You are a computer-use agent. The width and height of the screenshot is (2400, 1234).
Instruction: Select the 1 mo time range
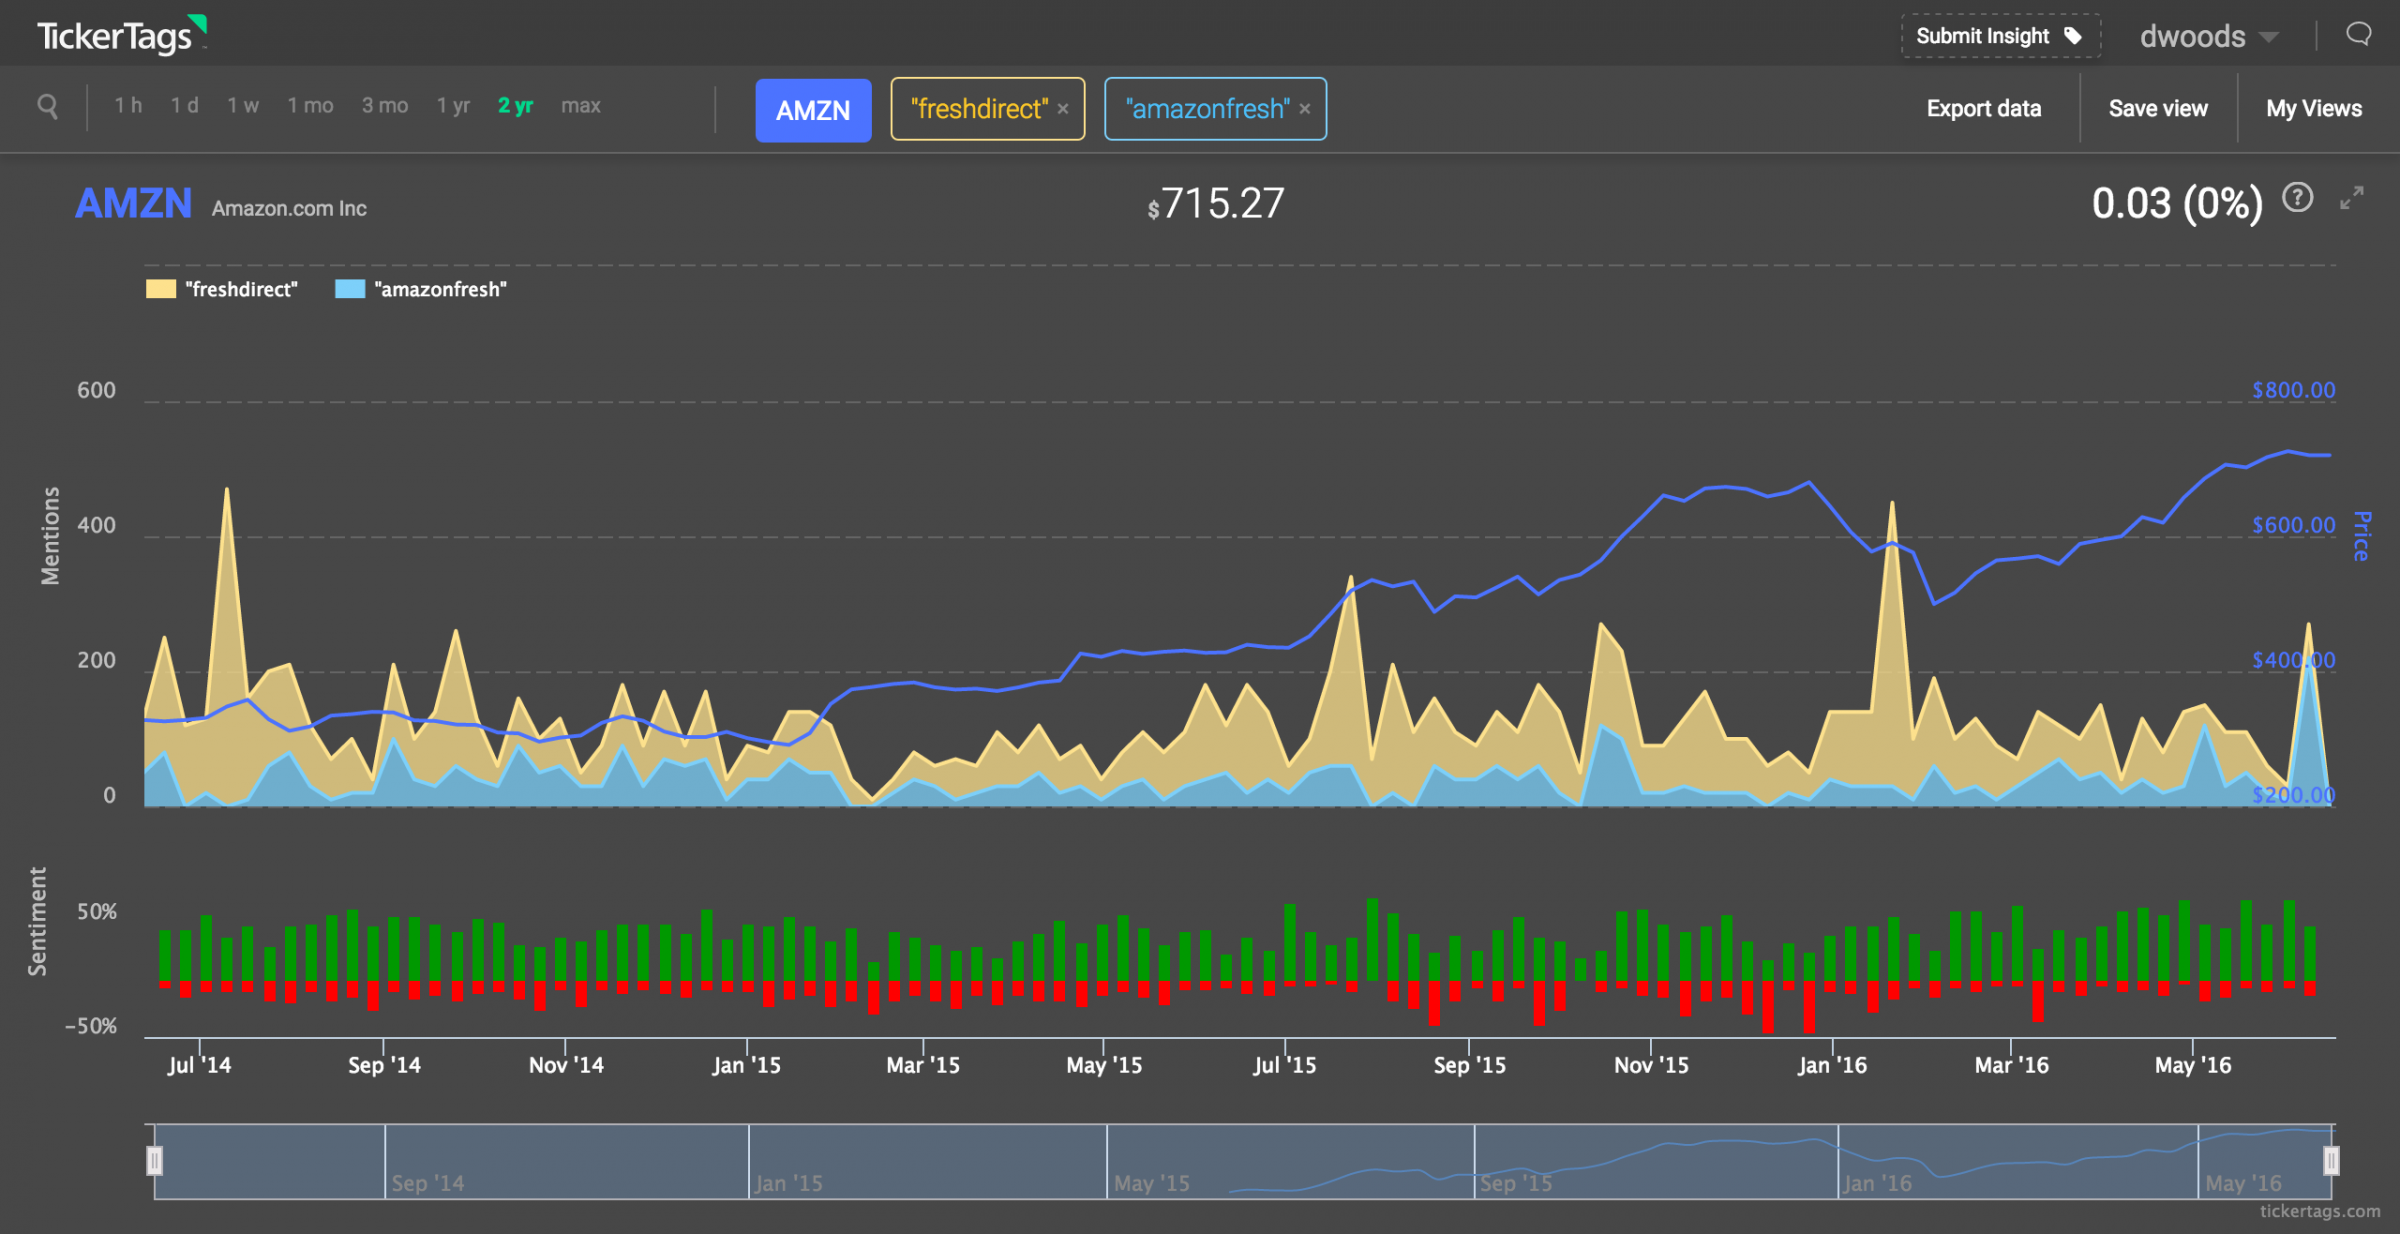310,106
